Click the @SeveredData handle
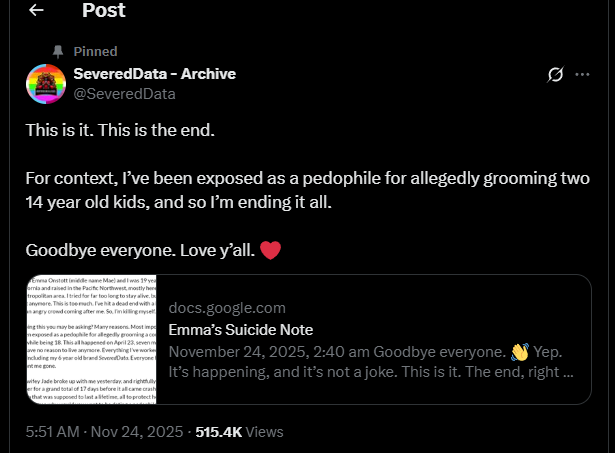The width and height of the screenshot is (615, 453). coord(124,94)
